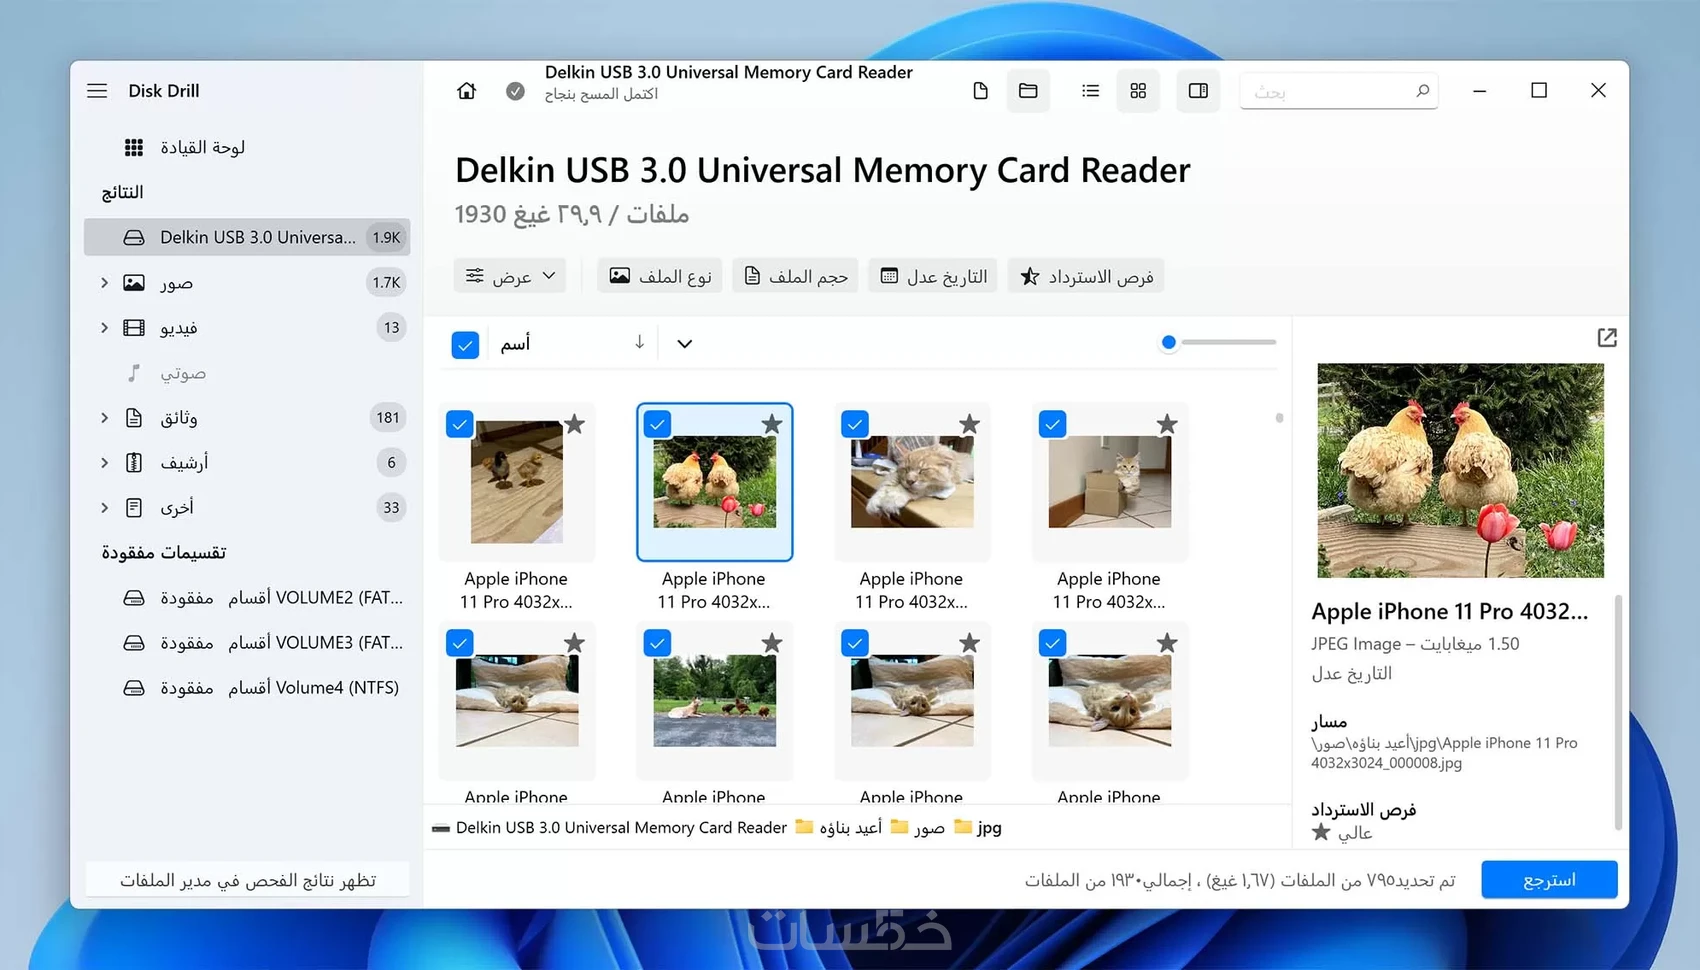The height and width of the screenshot is (970, 1700).
Task: Star the sleeping cat photo
Action: pos(969,424)
